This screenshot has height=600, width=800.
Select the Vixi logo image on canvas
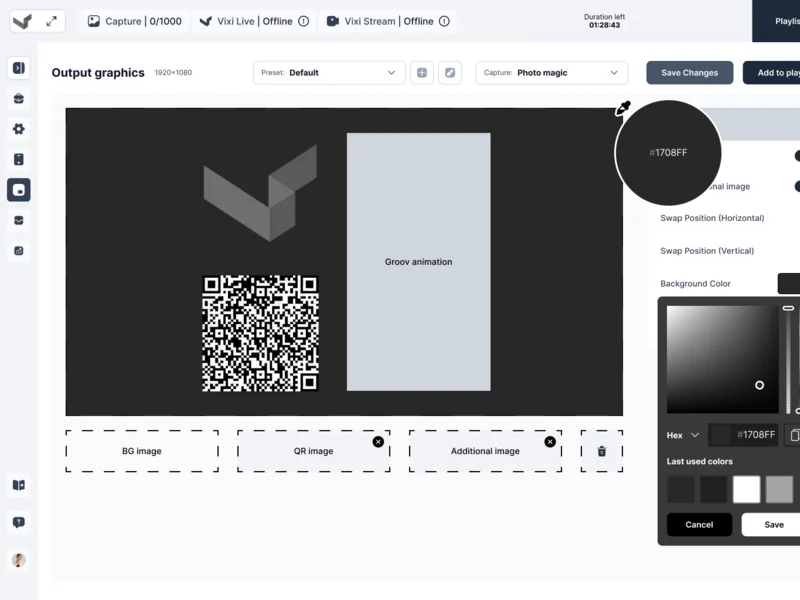point(260,193)
